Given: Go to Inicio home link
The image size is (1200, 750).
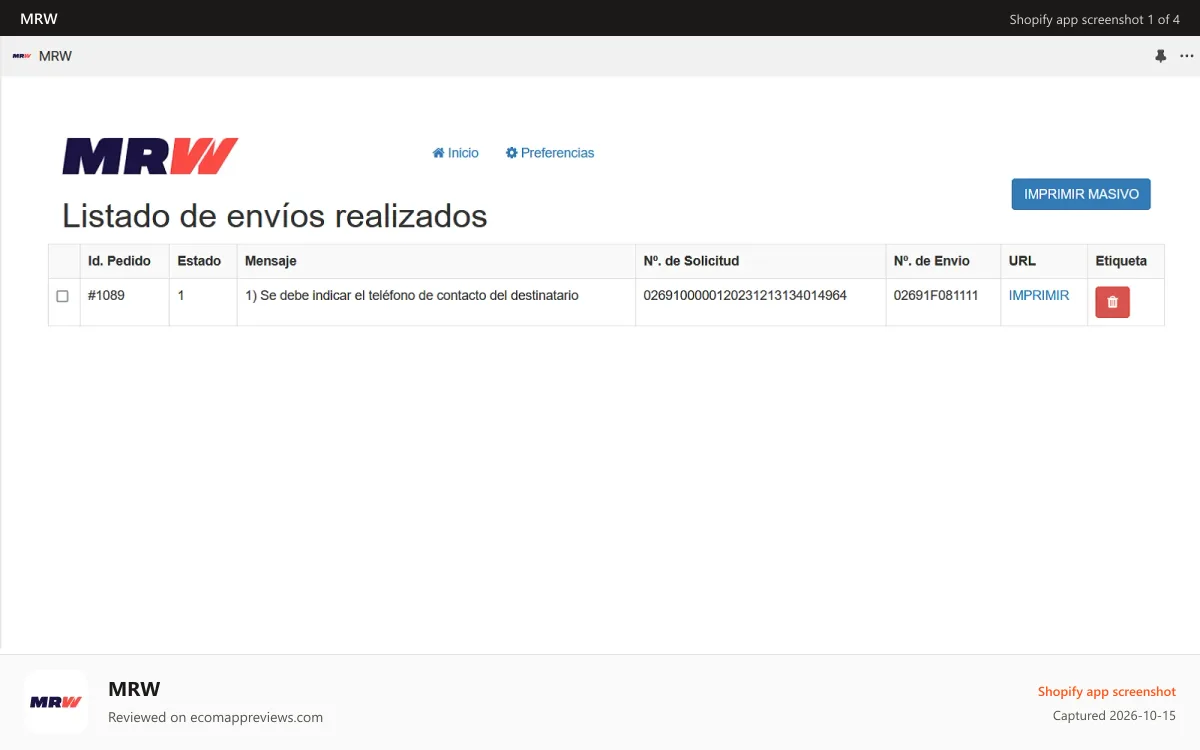Looking at the screenshot, I should (456, 153).
